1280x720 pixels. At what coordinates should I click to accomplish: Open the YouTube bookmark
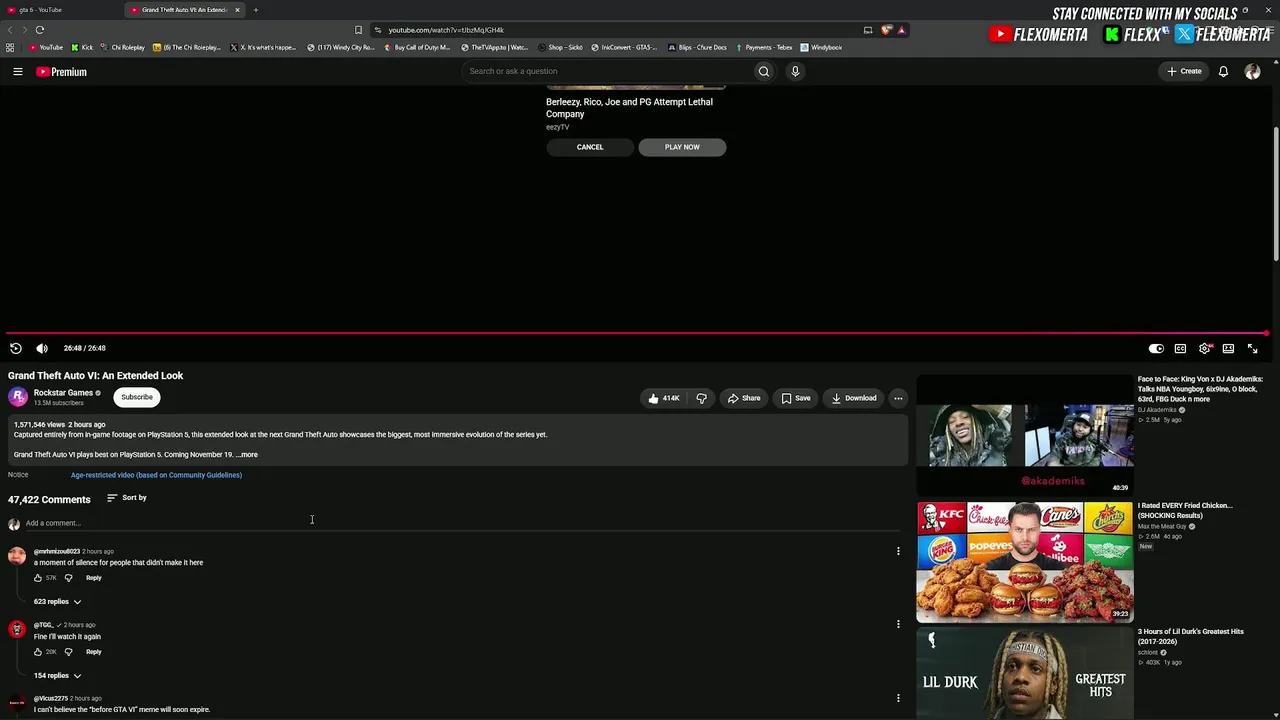click(x=46, y=47)
